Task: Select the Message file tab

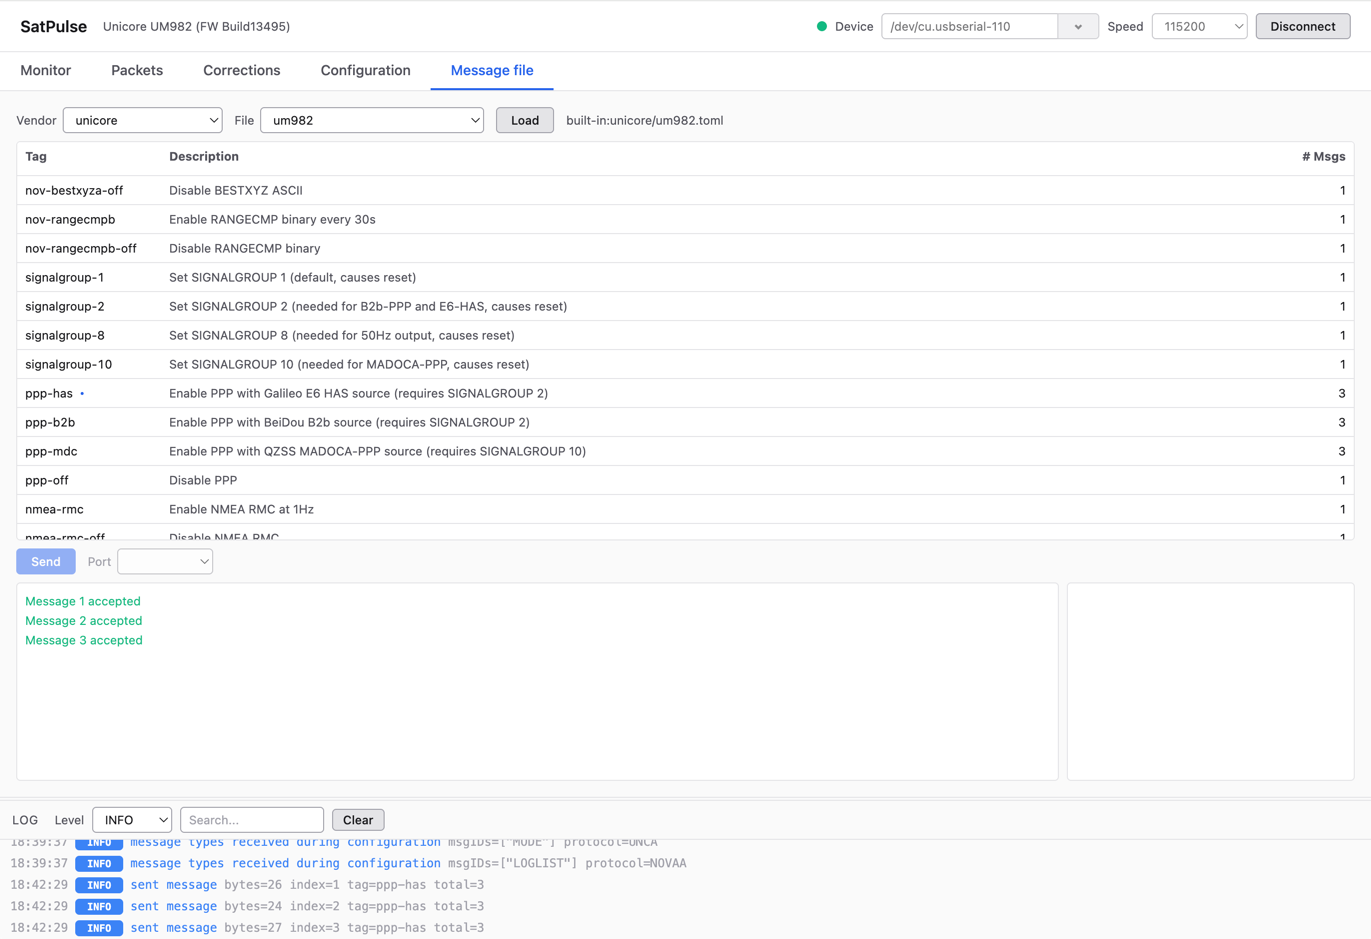Action: pyautogui.click(x=492, y=70)
